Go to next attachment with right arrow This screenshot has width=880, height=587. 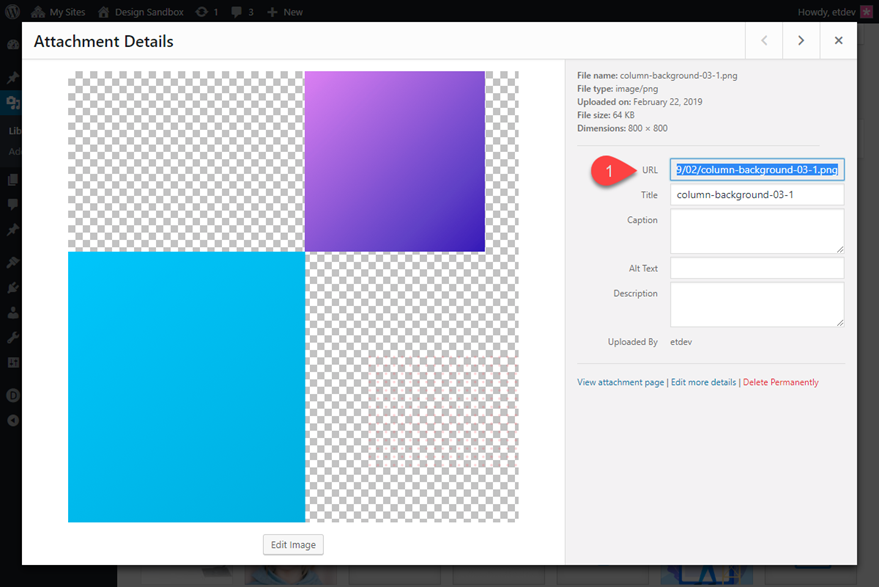(801, 41)
